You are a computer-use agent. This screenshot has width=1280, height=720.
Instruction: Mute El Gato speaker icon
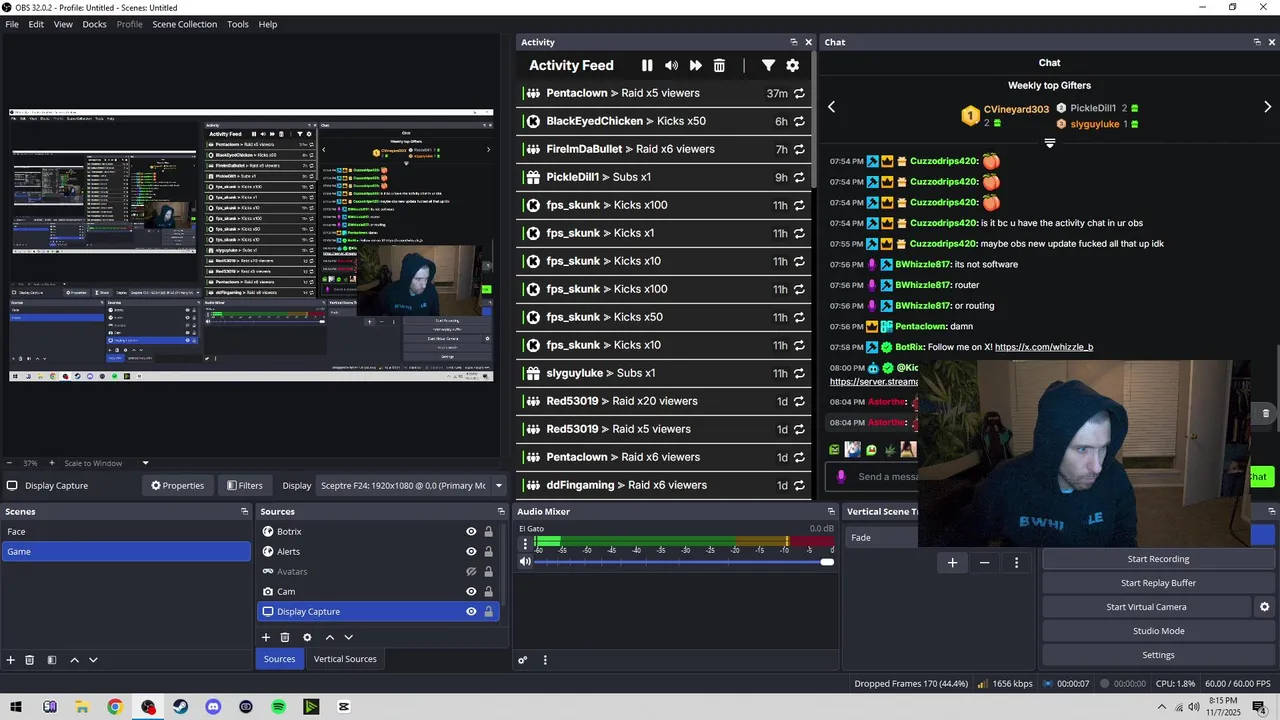point(525,562)
